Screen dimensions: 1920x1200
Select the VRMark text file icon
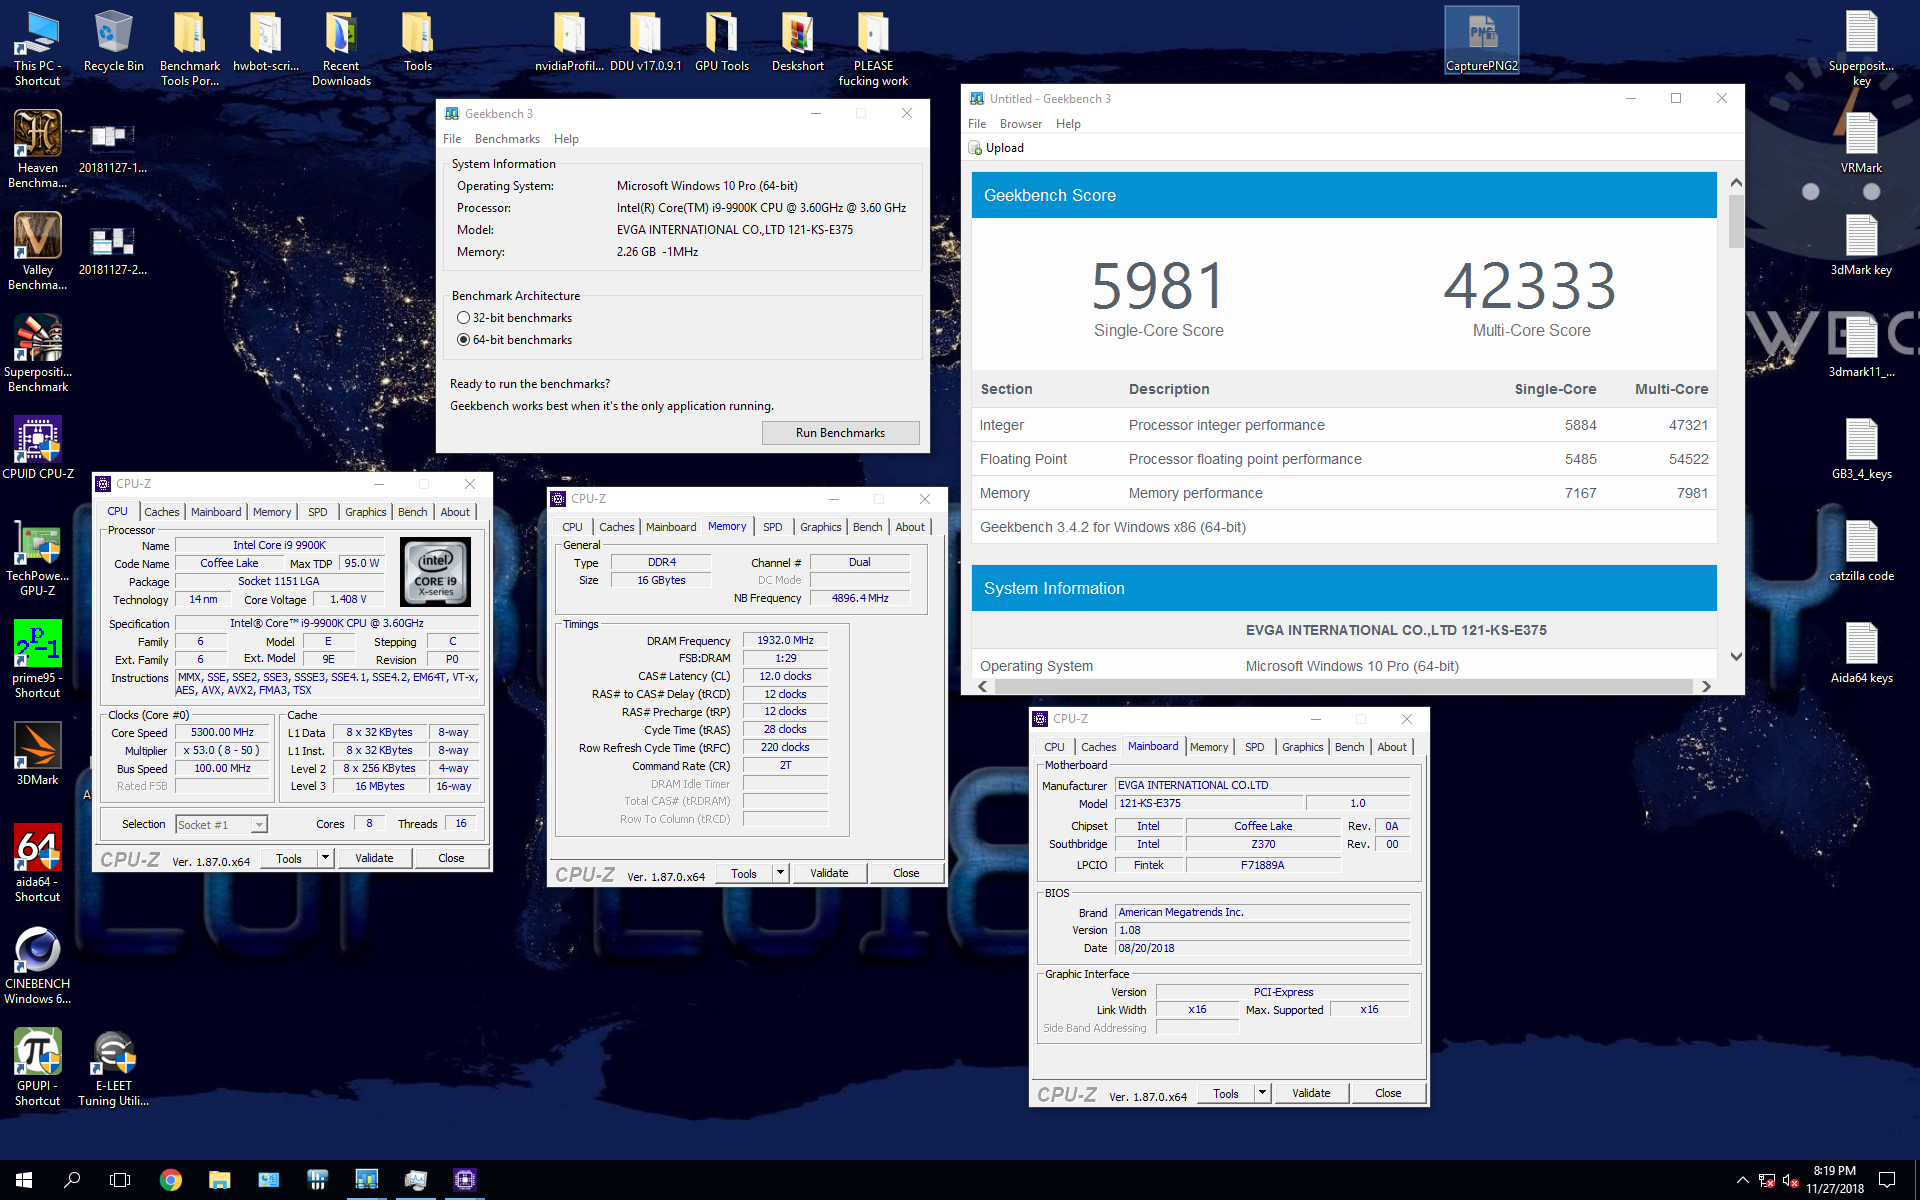click(x=1862, y=142)
